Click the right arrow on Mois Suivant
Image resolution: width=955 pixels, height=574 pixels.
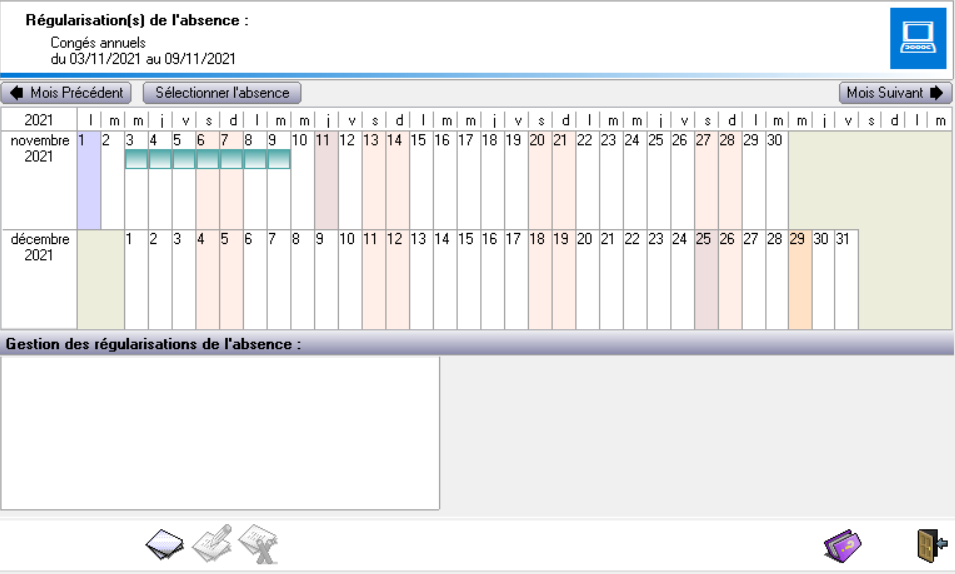pos(936,93)
